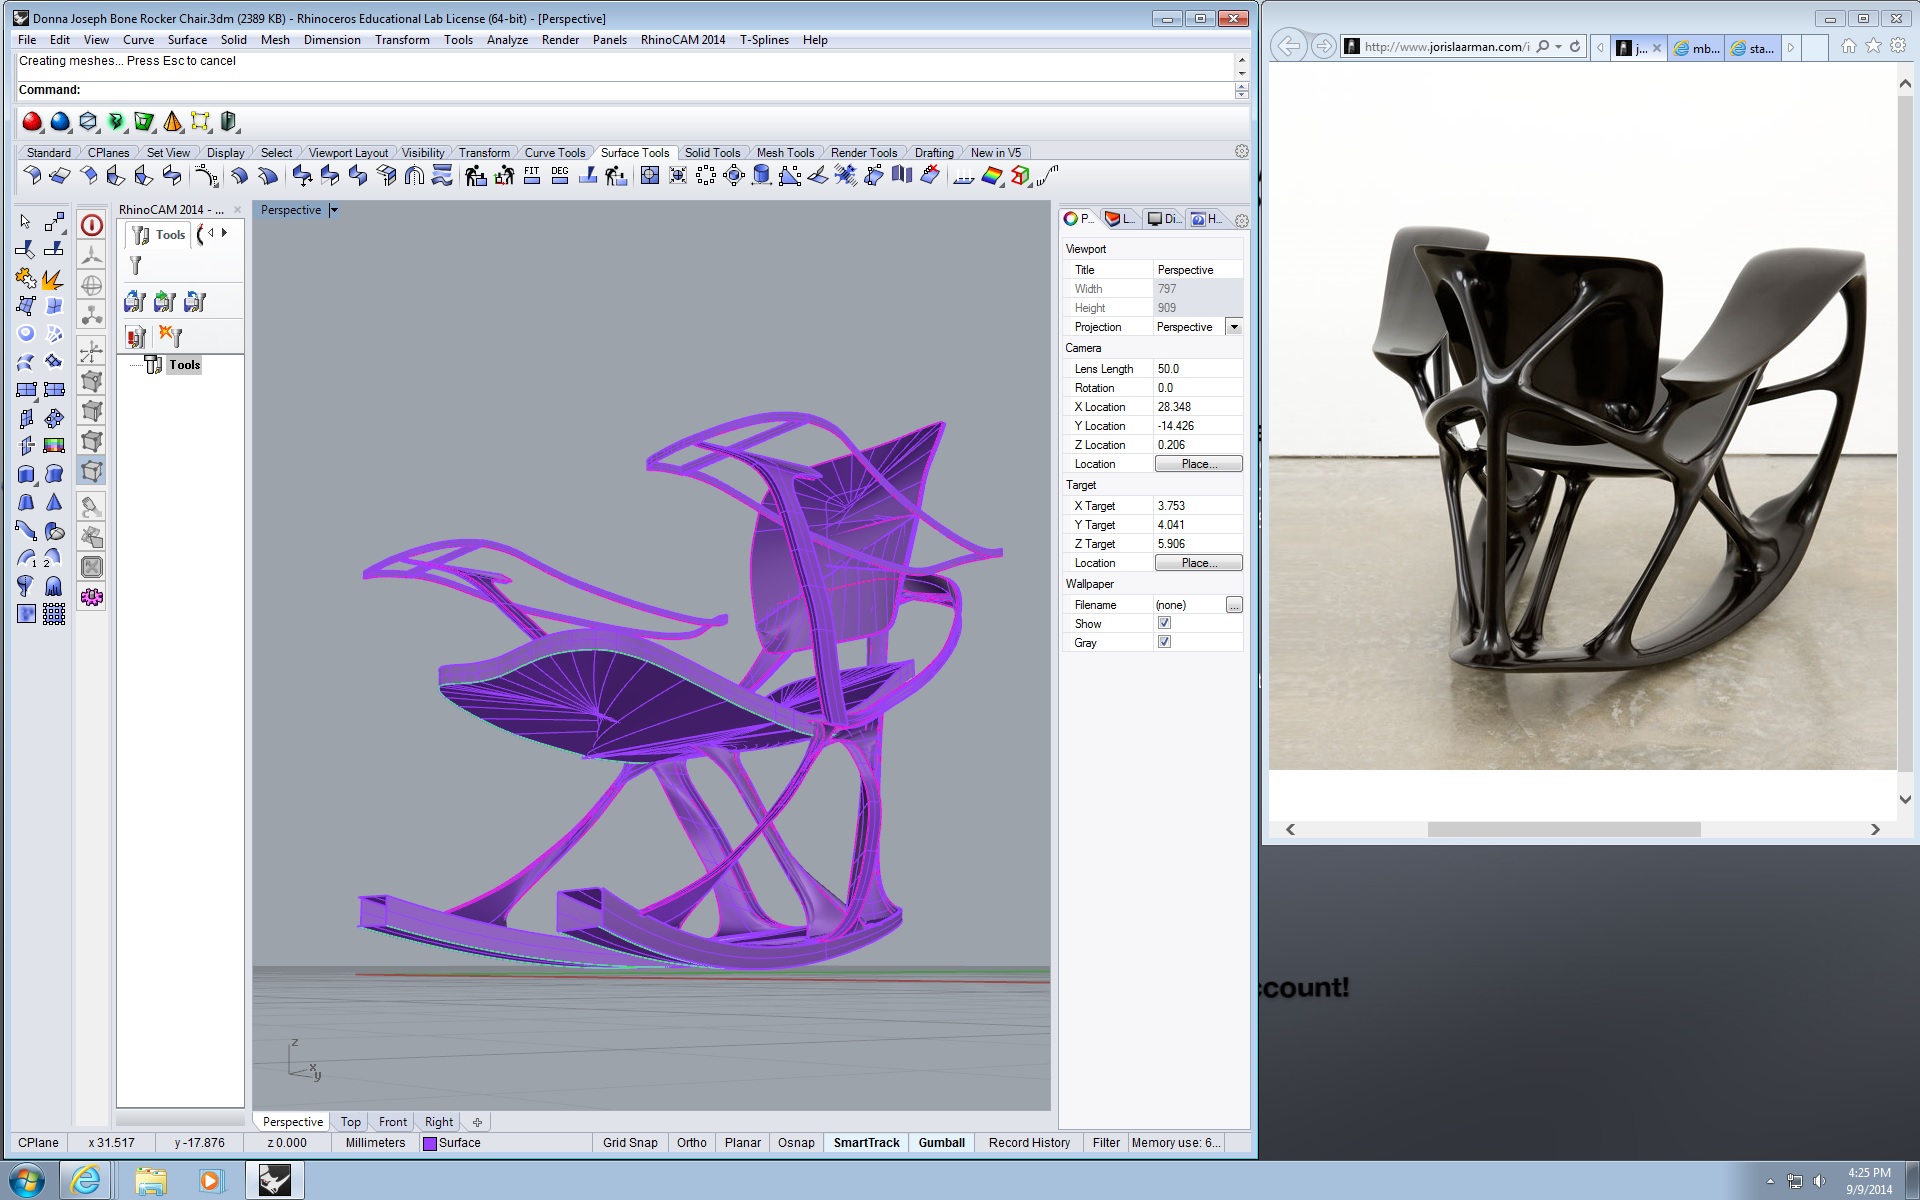Viewport: 1920px width, 1200px height.
Task: Click the Camera Location Place button
Action: (x=1198, y=464)
